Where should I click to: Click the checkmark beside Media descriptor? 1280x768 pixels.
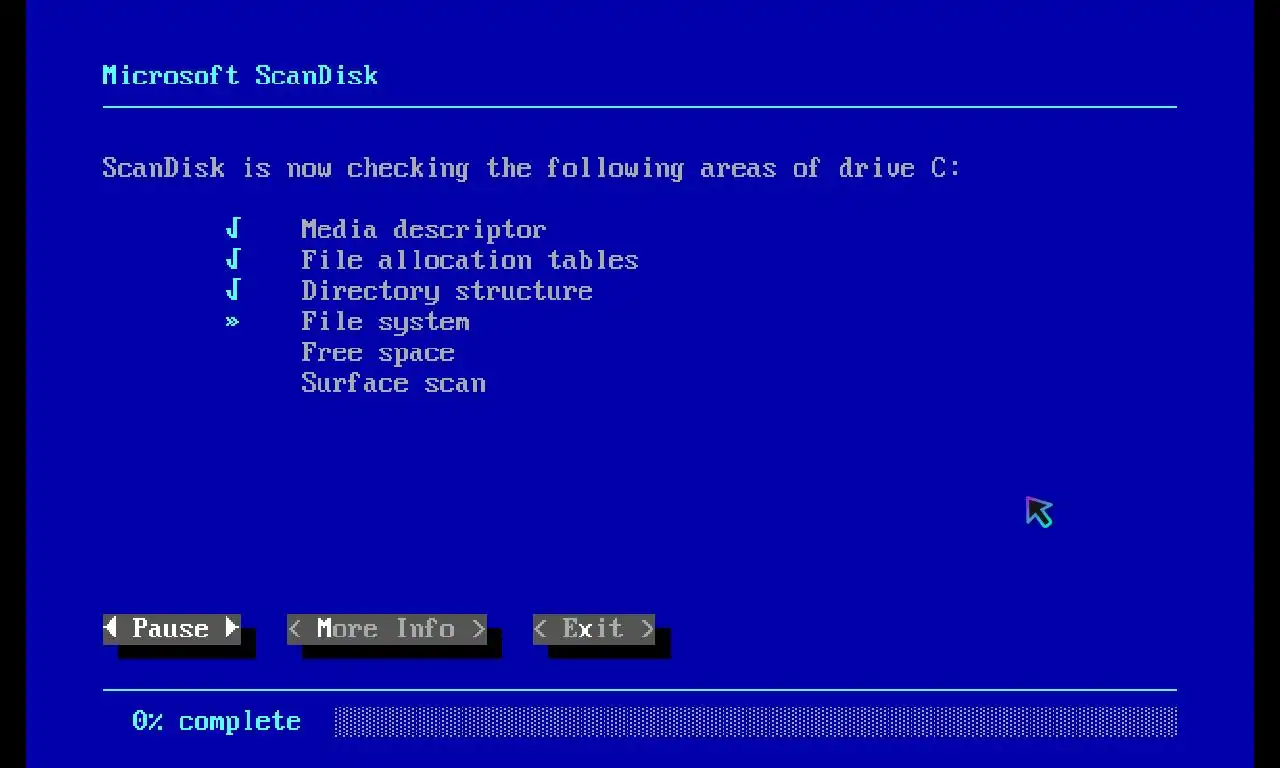(233, 229)
